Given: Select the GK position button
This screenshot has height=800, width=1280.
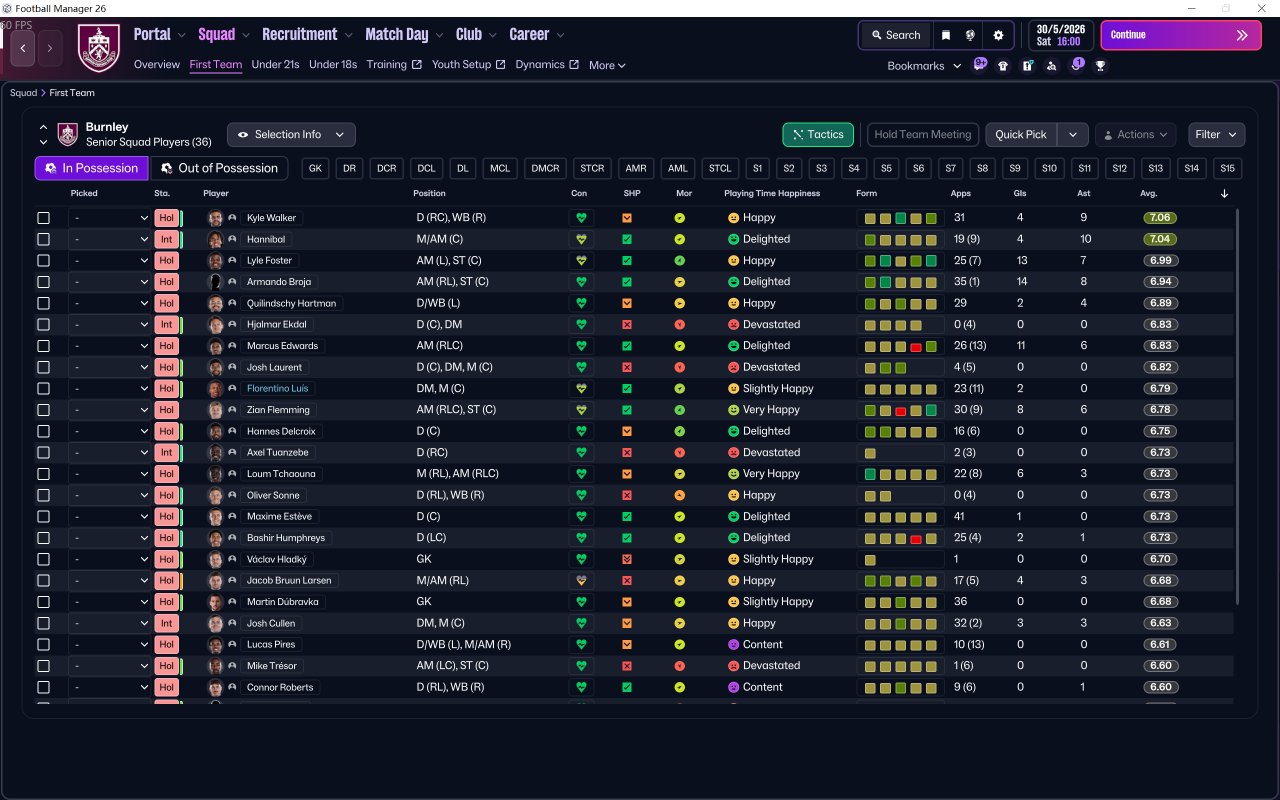Looking at the screenshot, I should pos(316,168).
